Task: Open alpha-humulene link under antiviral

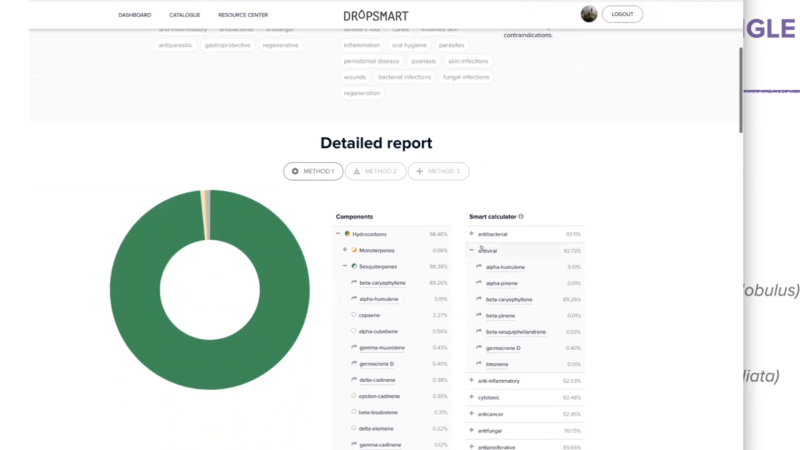Action: click(x=505, y=267)
